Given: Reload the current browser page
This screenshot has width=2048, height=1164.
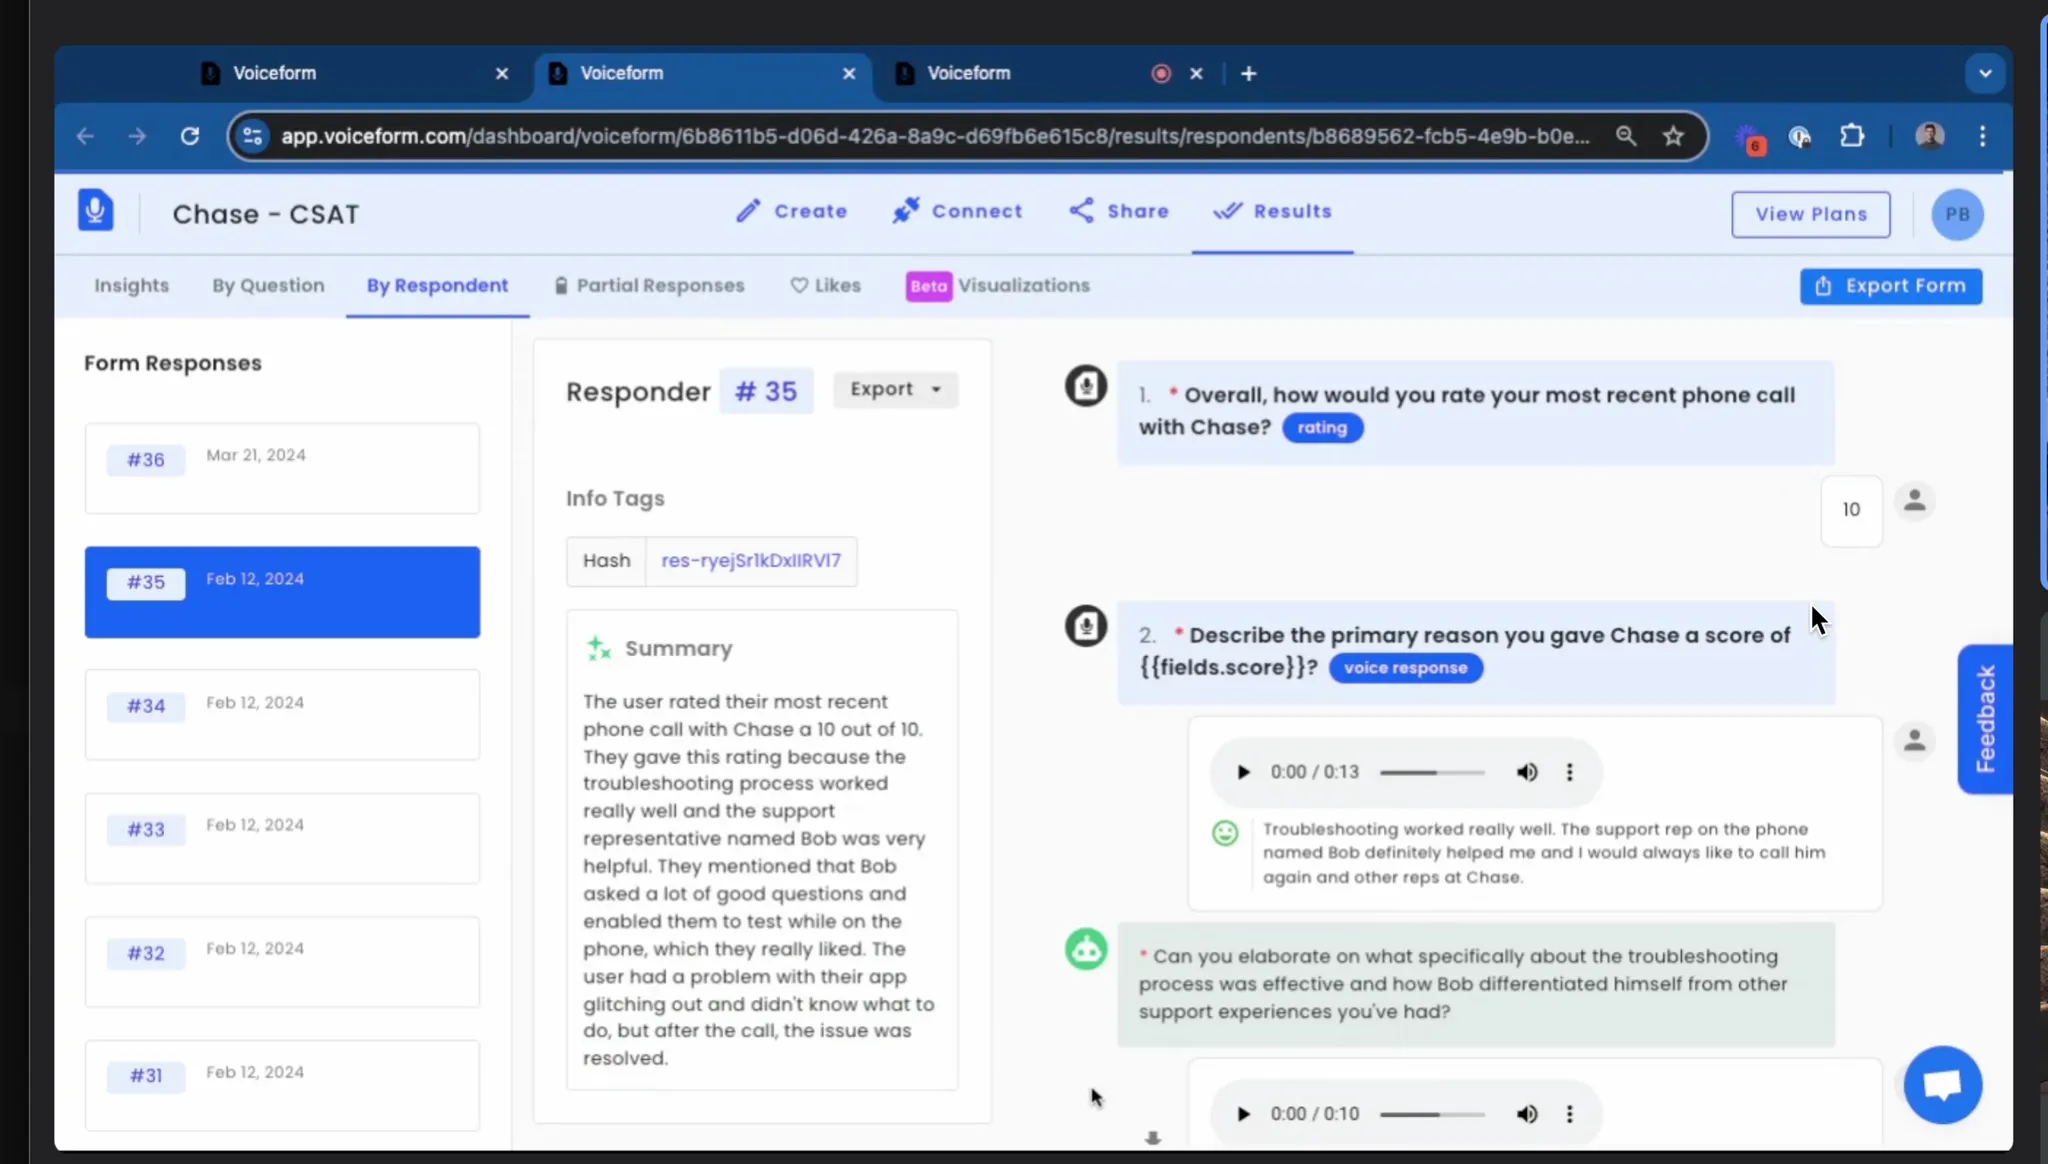Looking at the screenshot, I should (x=189, y=136).
